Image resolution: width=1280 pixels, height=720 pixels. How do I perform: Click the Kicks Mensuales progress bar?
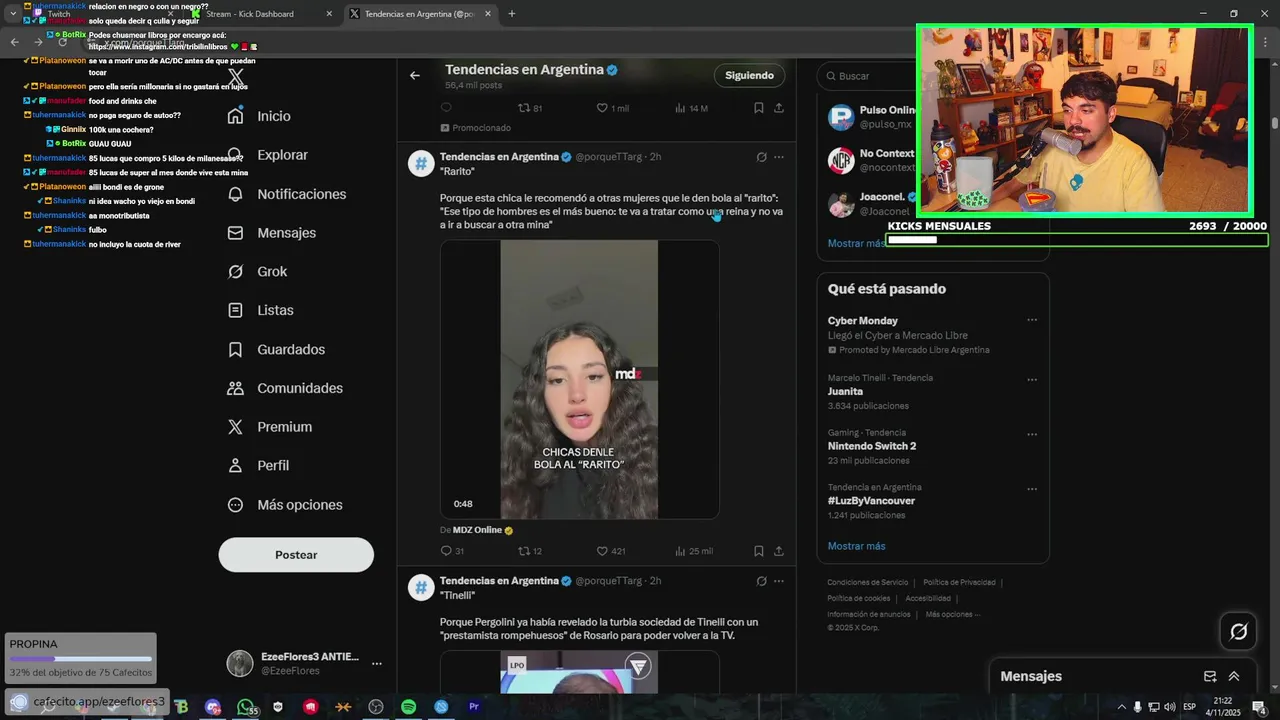(1077, 240)
